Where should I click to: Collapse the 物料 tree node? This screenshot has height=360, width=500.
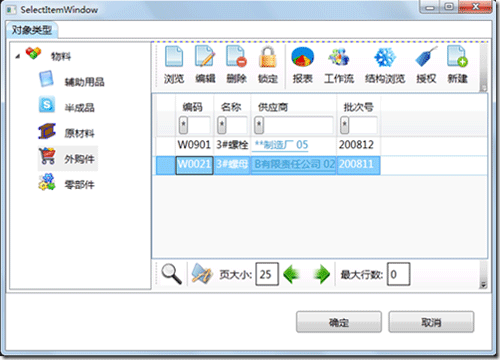[18, 56]
